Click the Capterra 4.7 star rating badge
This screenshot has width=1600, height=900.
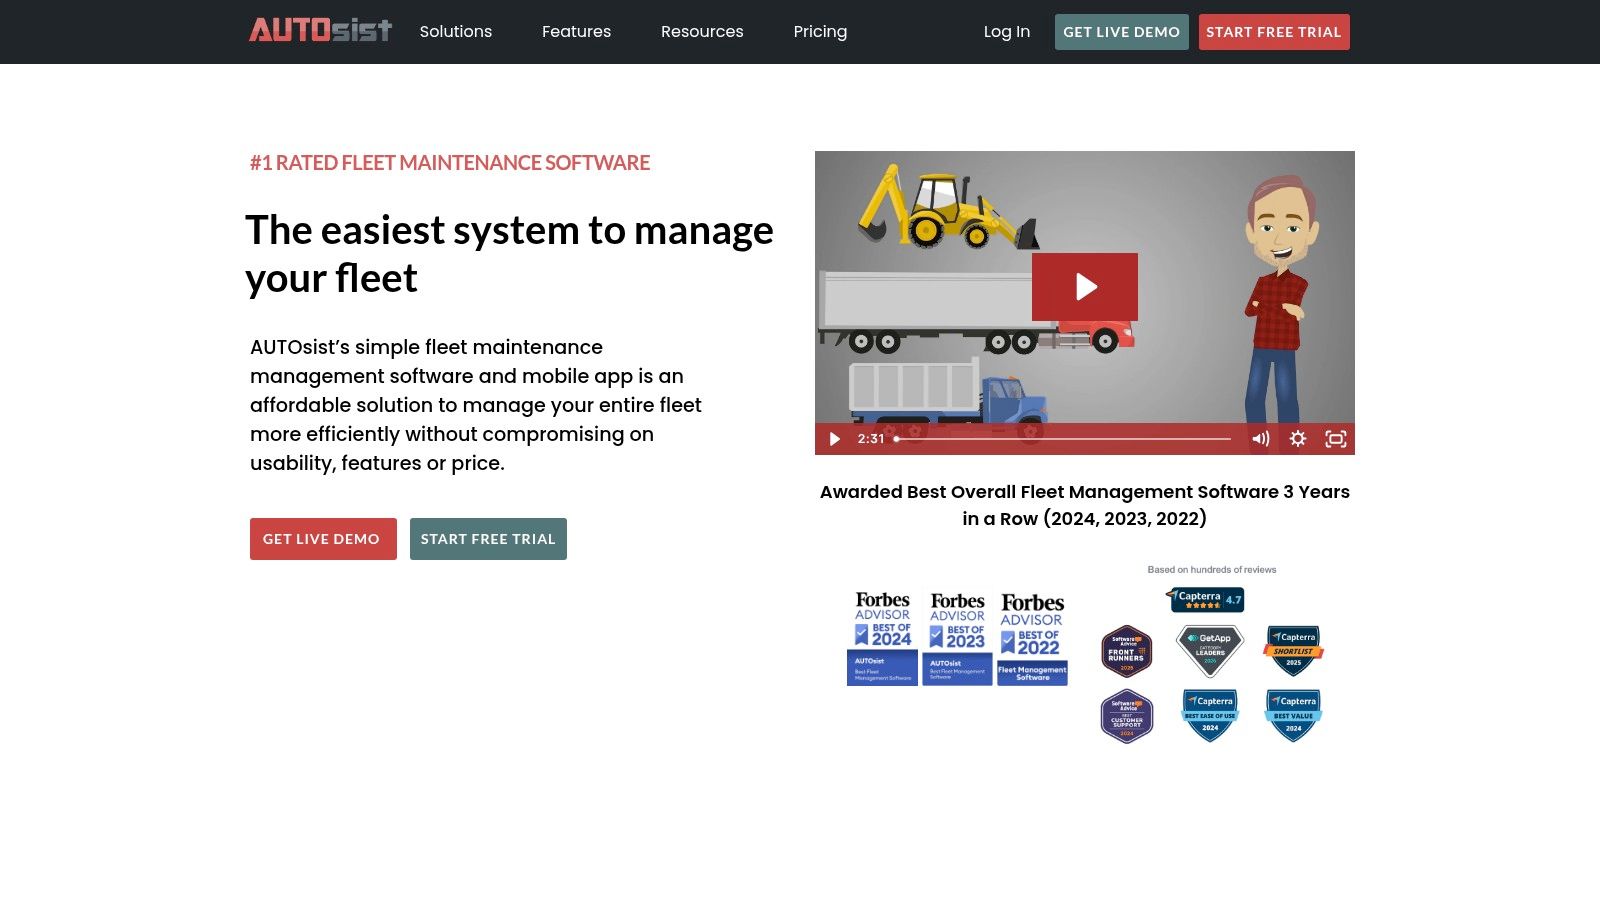coord(1206,599)
